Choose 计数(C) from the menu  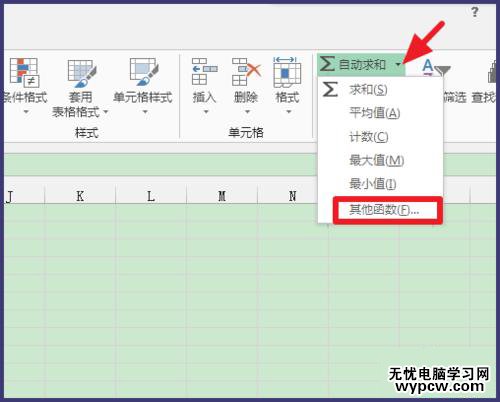(380, 137)
